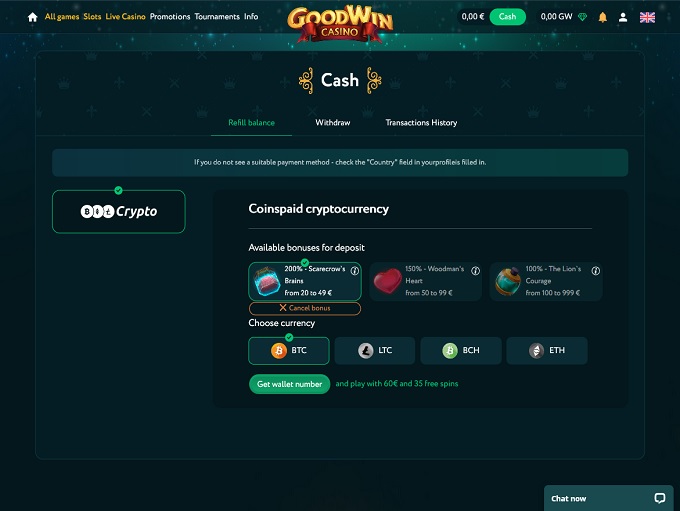Select the Crypto payment method card
This screenshot has width=680, height=511.
point(118,212)
